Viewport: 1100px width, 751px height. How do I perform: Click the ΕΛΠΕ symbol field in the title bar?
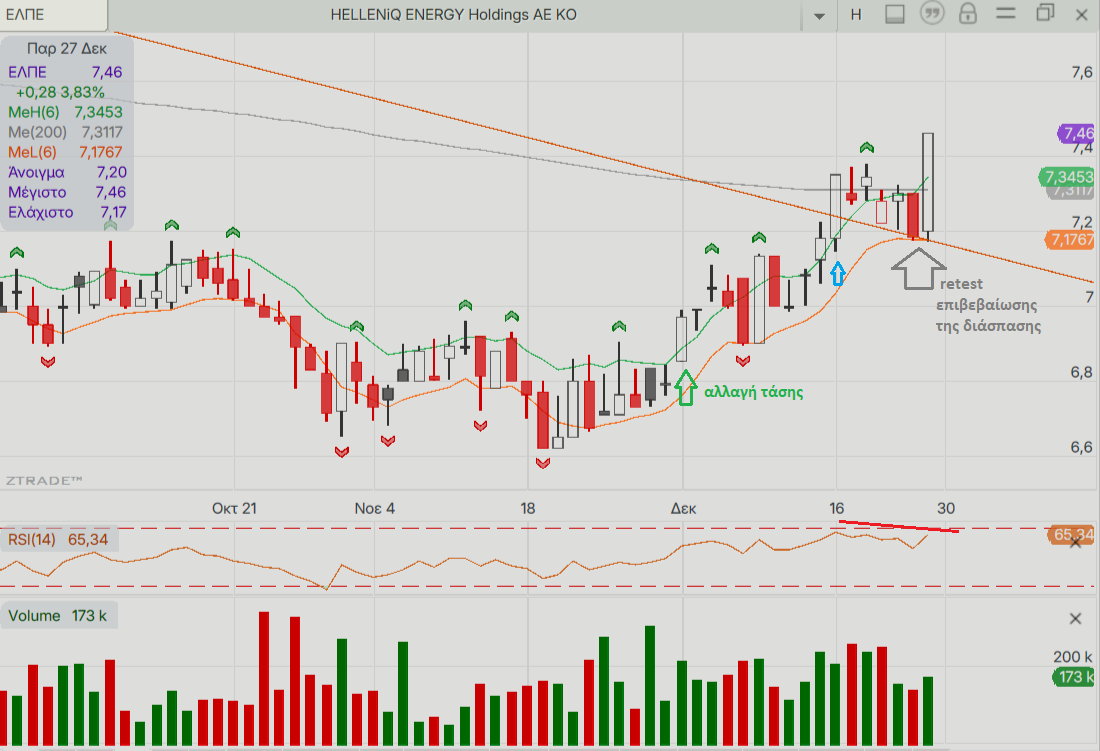pos(53,15)
